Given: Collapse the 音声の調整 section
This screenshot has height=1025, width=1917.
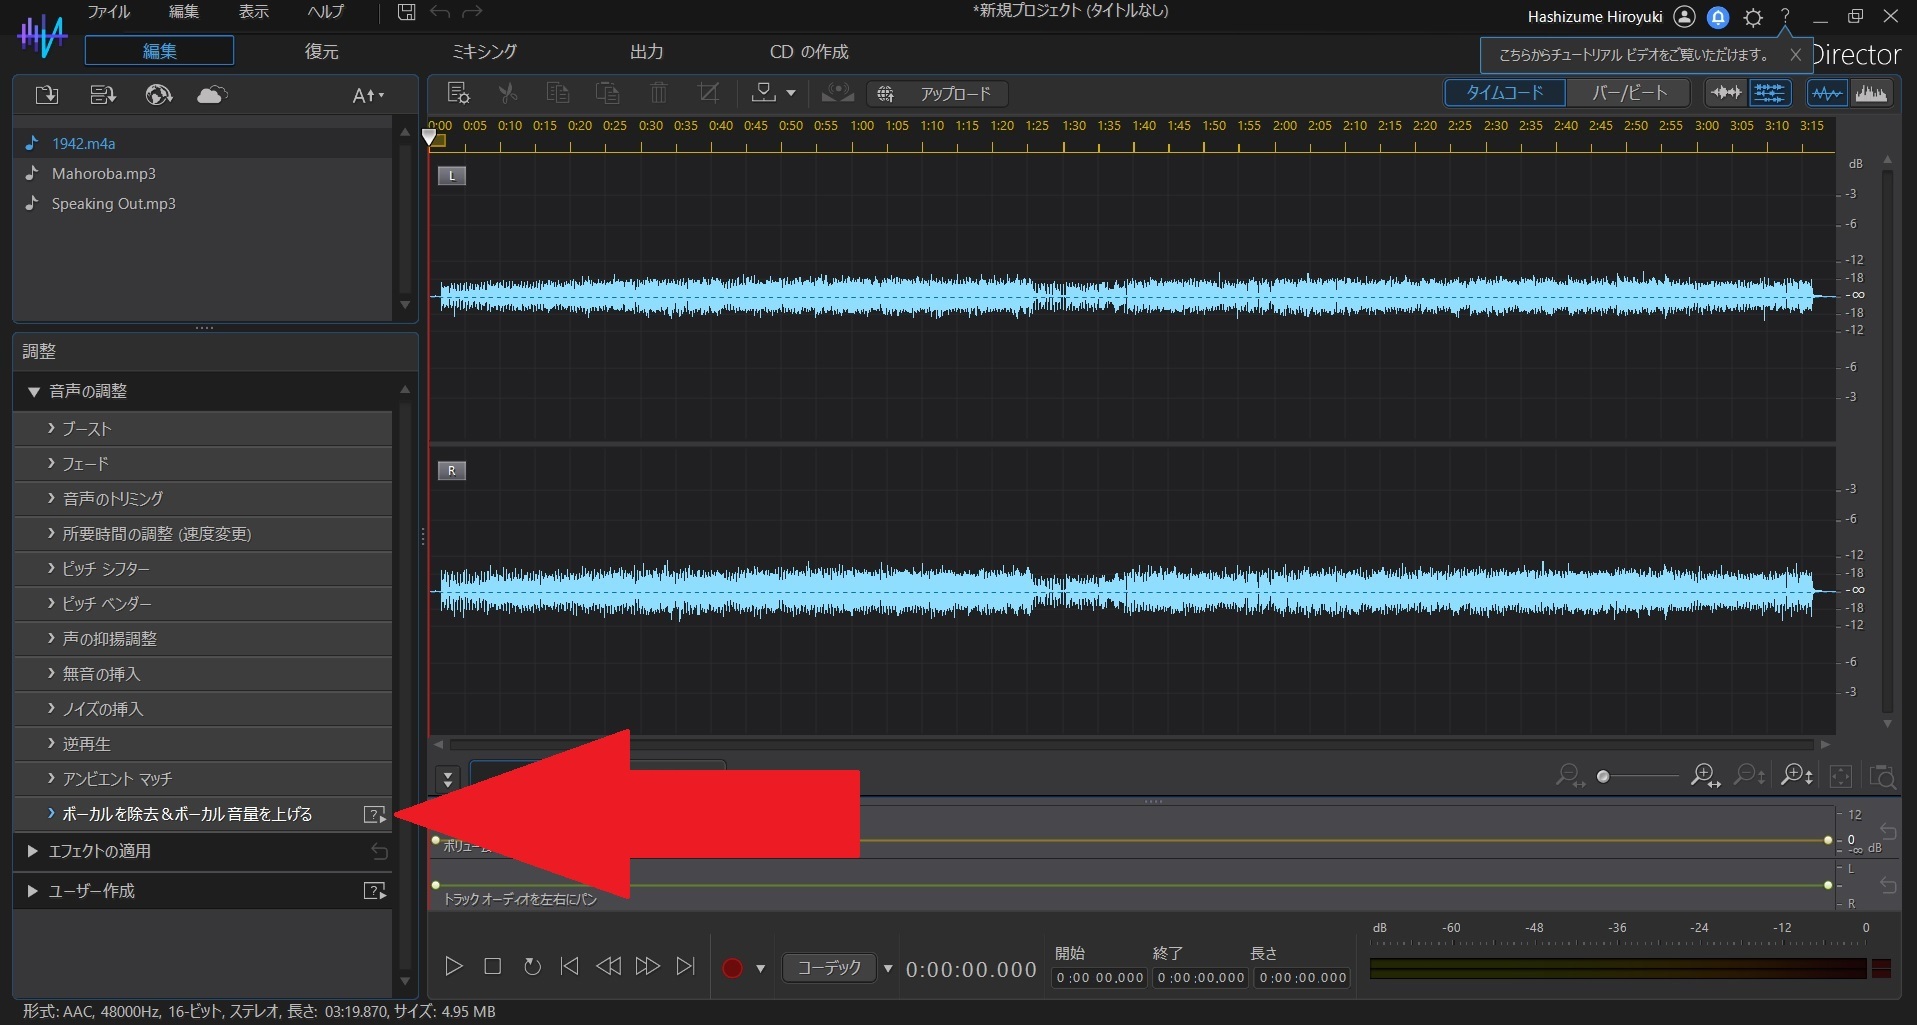Looking at the screenshot, I should pyautogui.click(x=32, y=391).
